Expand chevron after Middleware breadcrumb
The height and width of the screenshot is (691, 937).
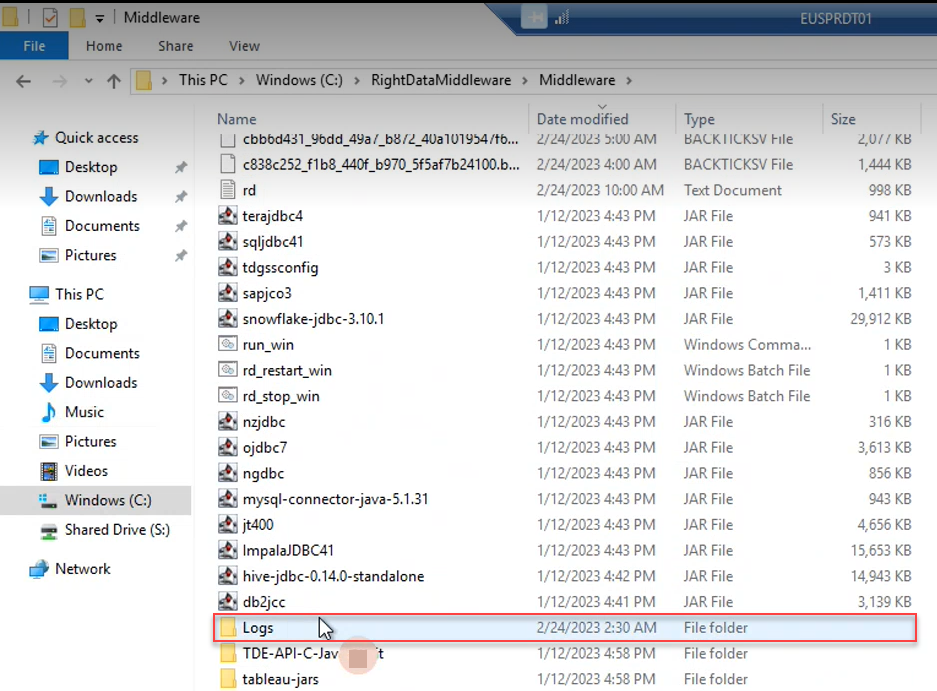click(629, 81)
